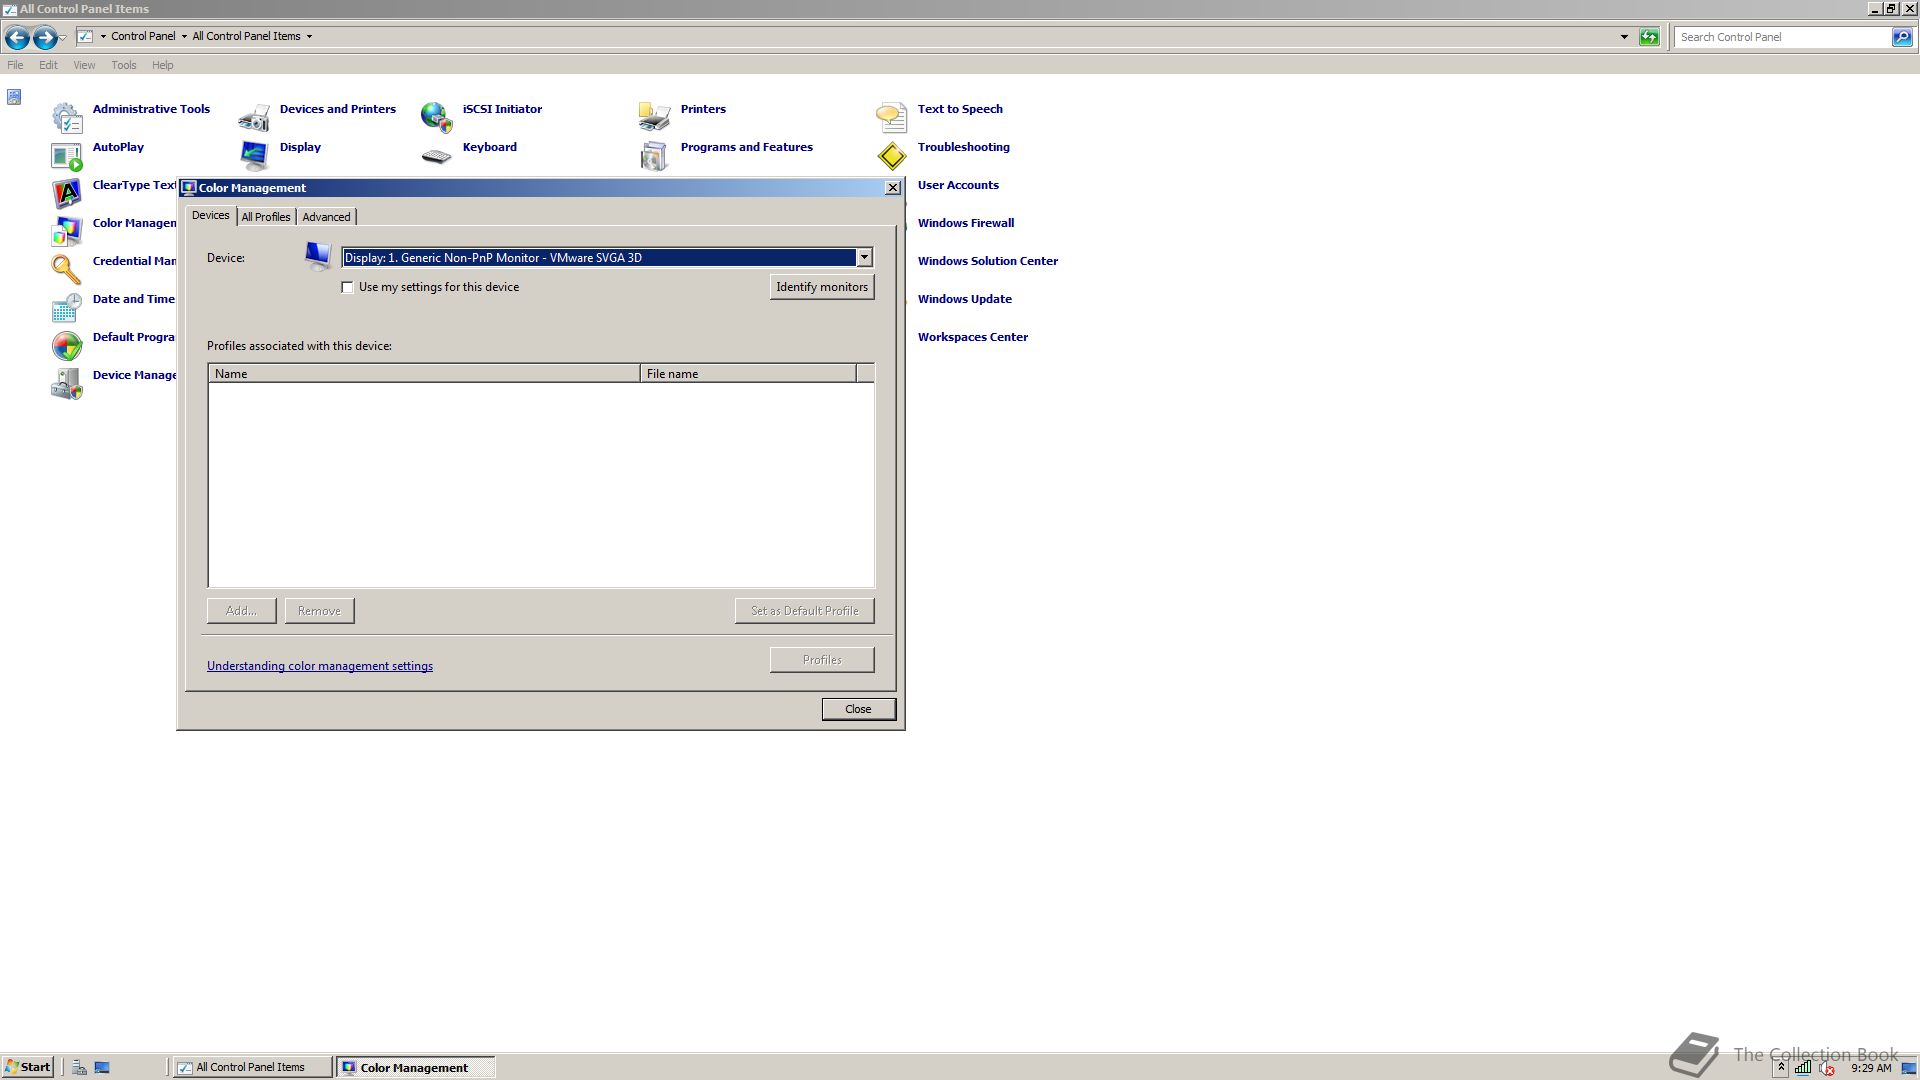1920x1080 pixels.
Task: Open the network signal tray icon
Action: [x=1802, y=1068]
